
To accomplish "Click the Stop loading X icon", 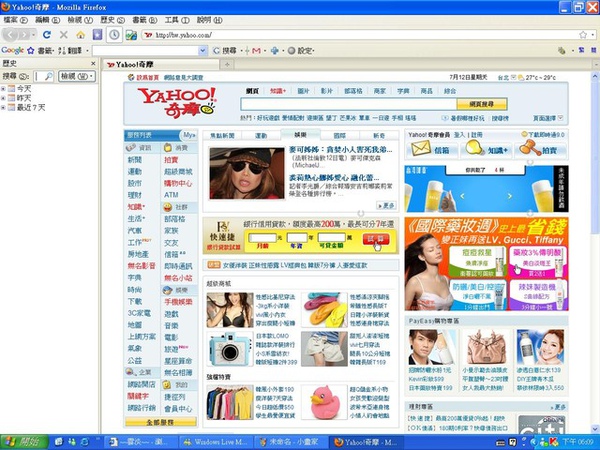I will 64,35.
